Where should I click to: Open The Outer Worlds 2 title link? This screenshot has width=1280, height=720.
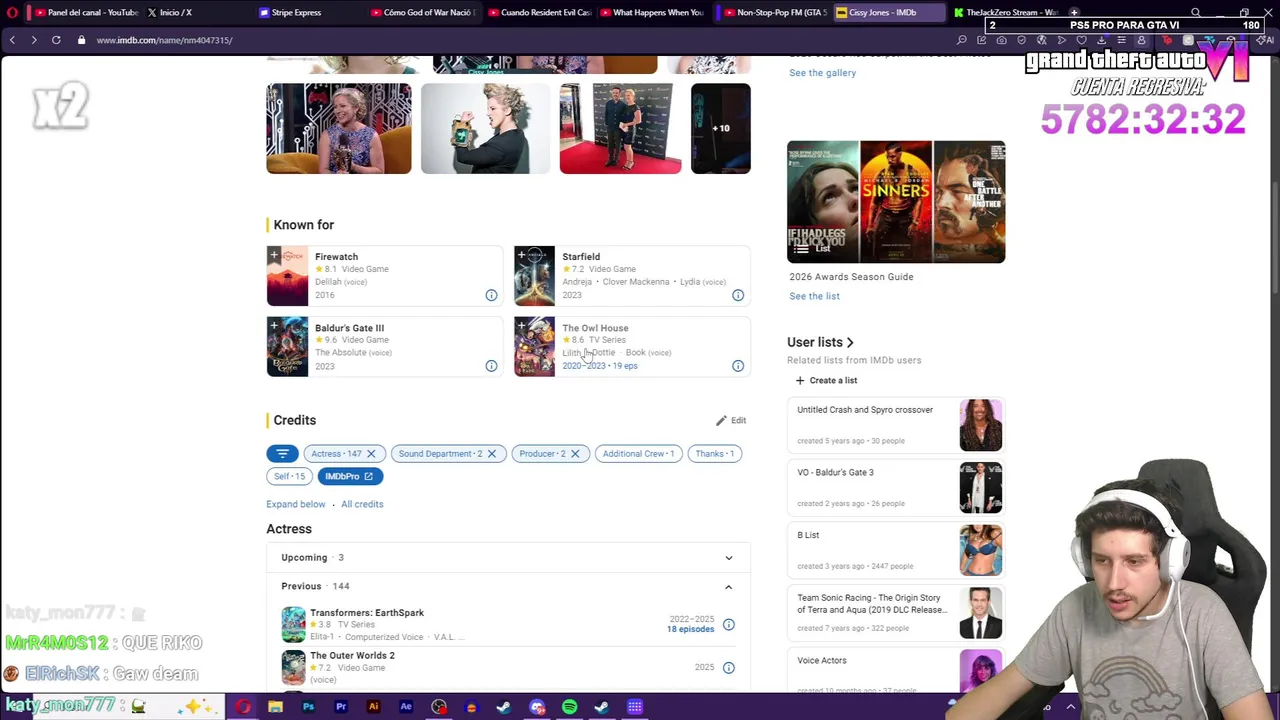(352, 655)
